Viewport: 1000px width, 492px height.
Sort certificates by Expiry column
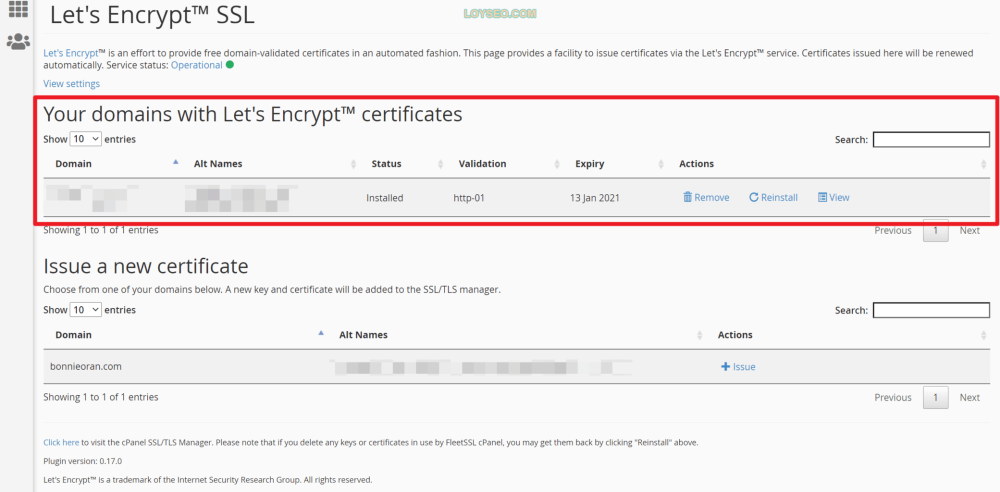[589, 163]
